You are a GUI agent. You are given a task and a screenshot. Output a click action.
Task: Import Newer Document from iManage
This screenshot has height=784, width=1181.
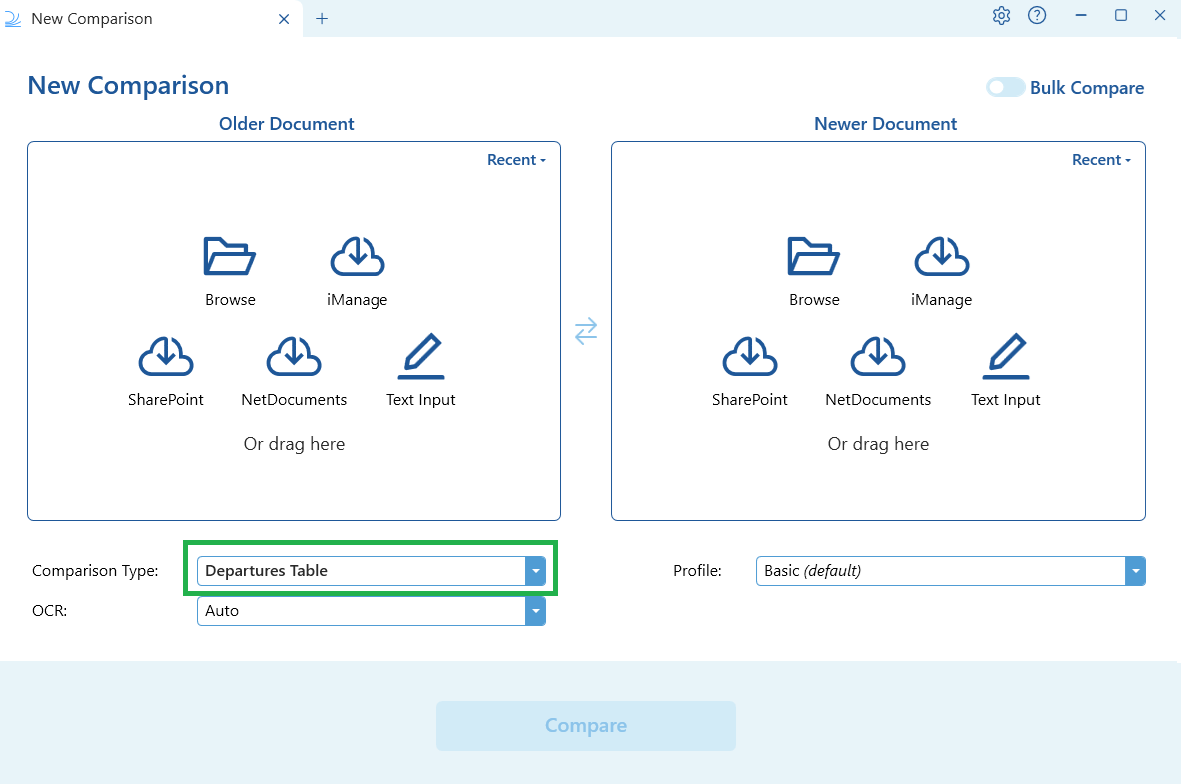[x=941, y=272]
